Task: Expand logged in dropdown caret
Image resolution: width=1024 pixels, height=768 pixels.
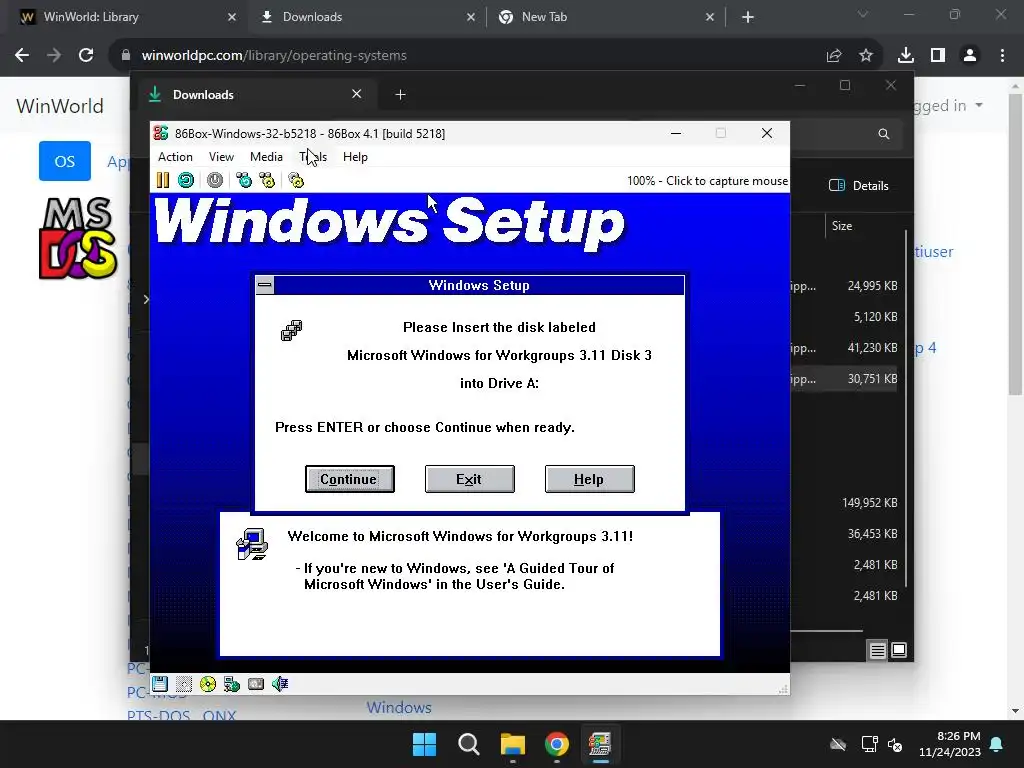Action: (978, 105)
